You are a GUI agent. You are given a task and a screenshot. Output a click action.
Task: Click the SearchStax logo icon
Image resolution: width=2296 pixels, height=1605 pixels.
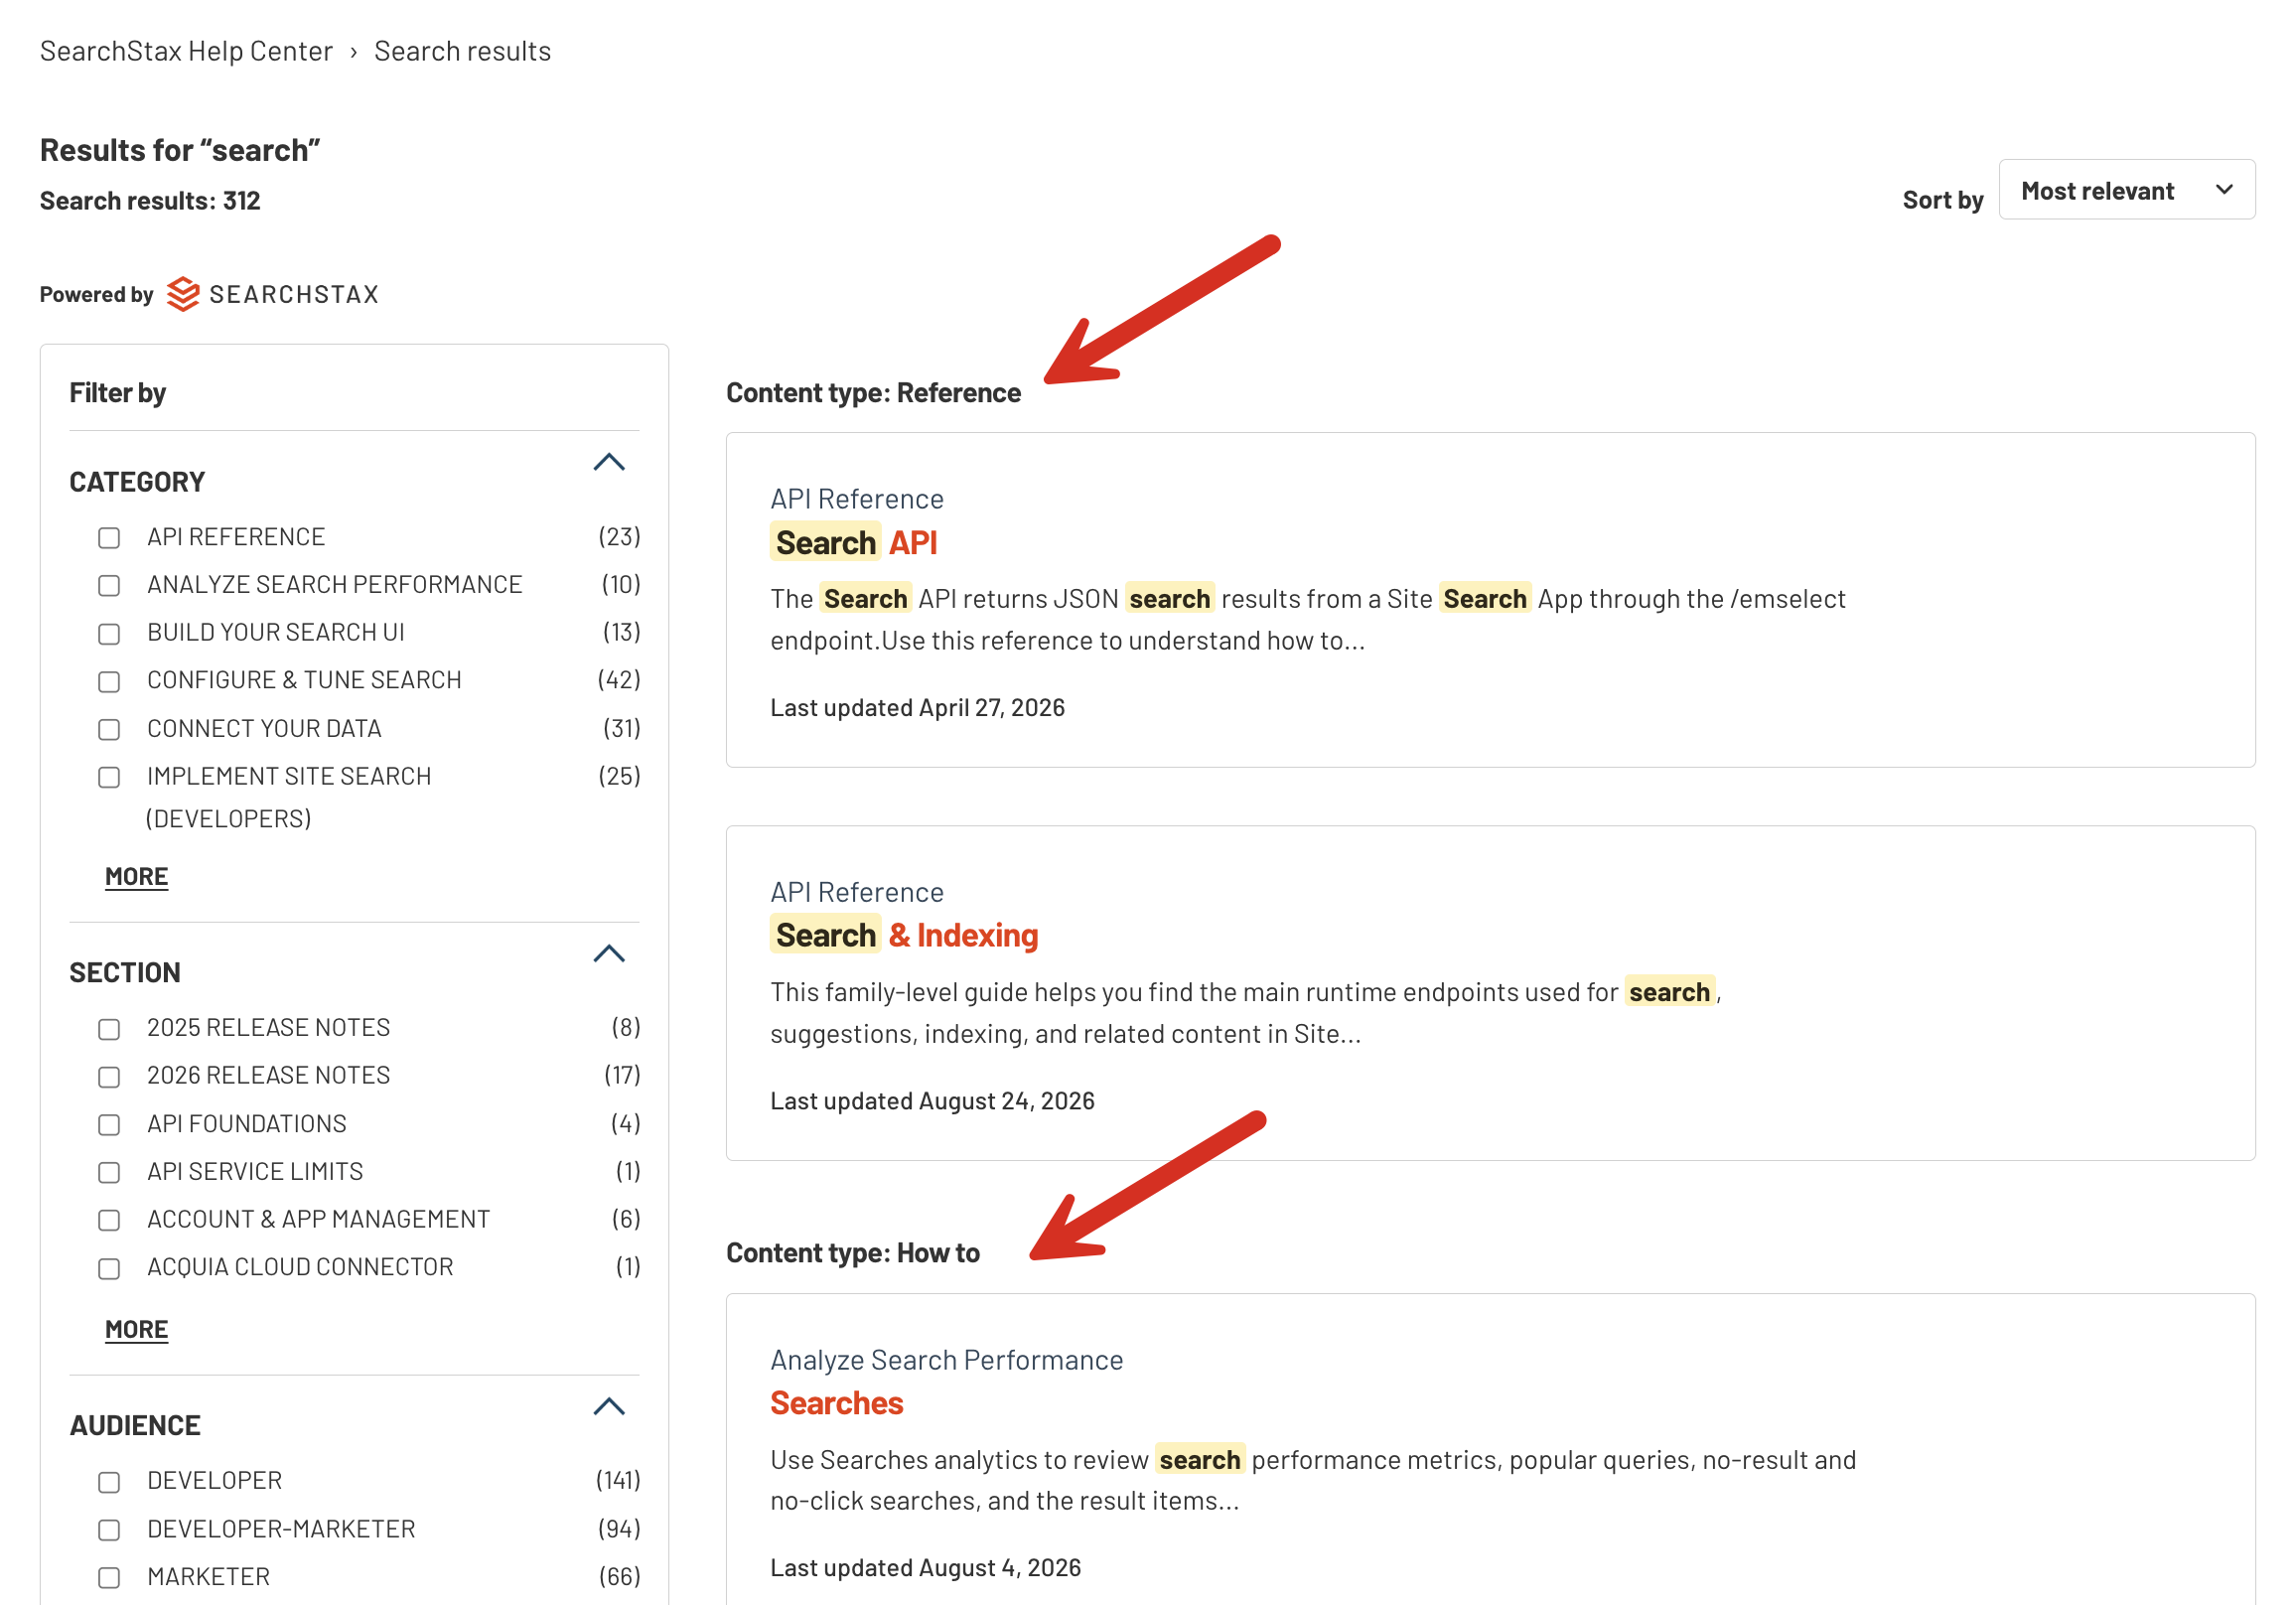(x=183, y=294)
